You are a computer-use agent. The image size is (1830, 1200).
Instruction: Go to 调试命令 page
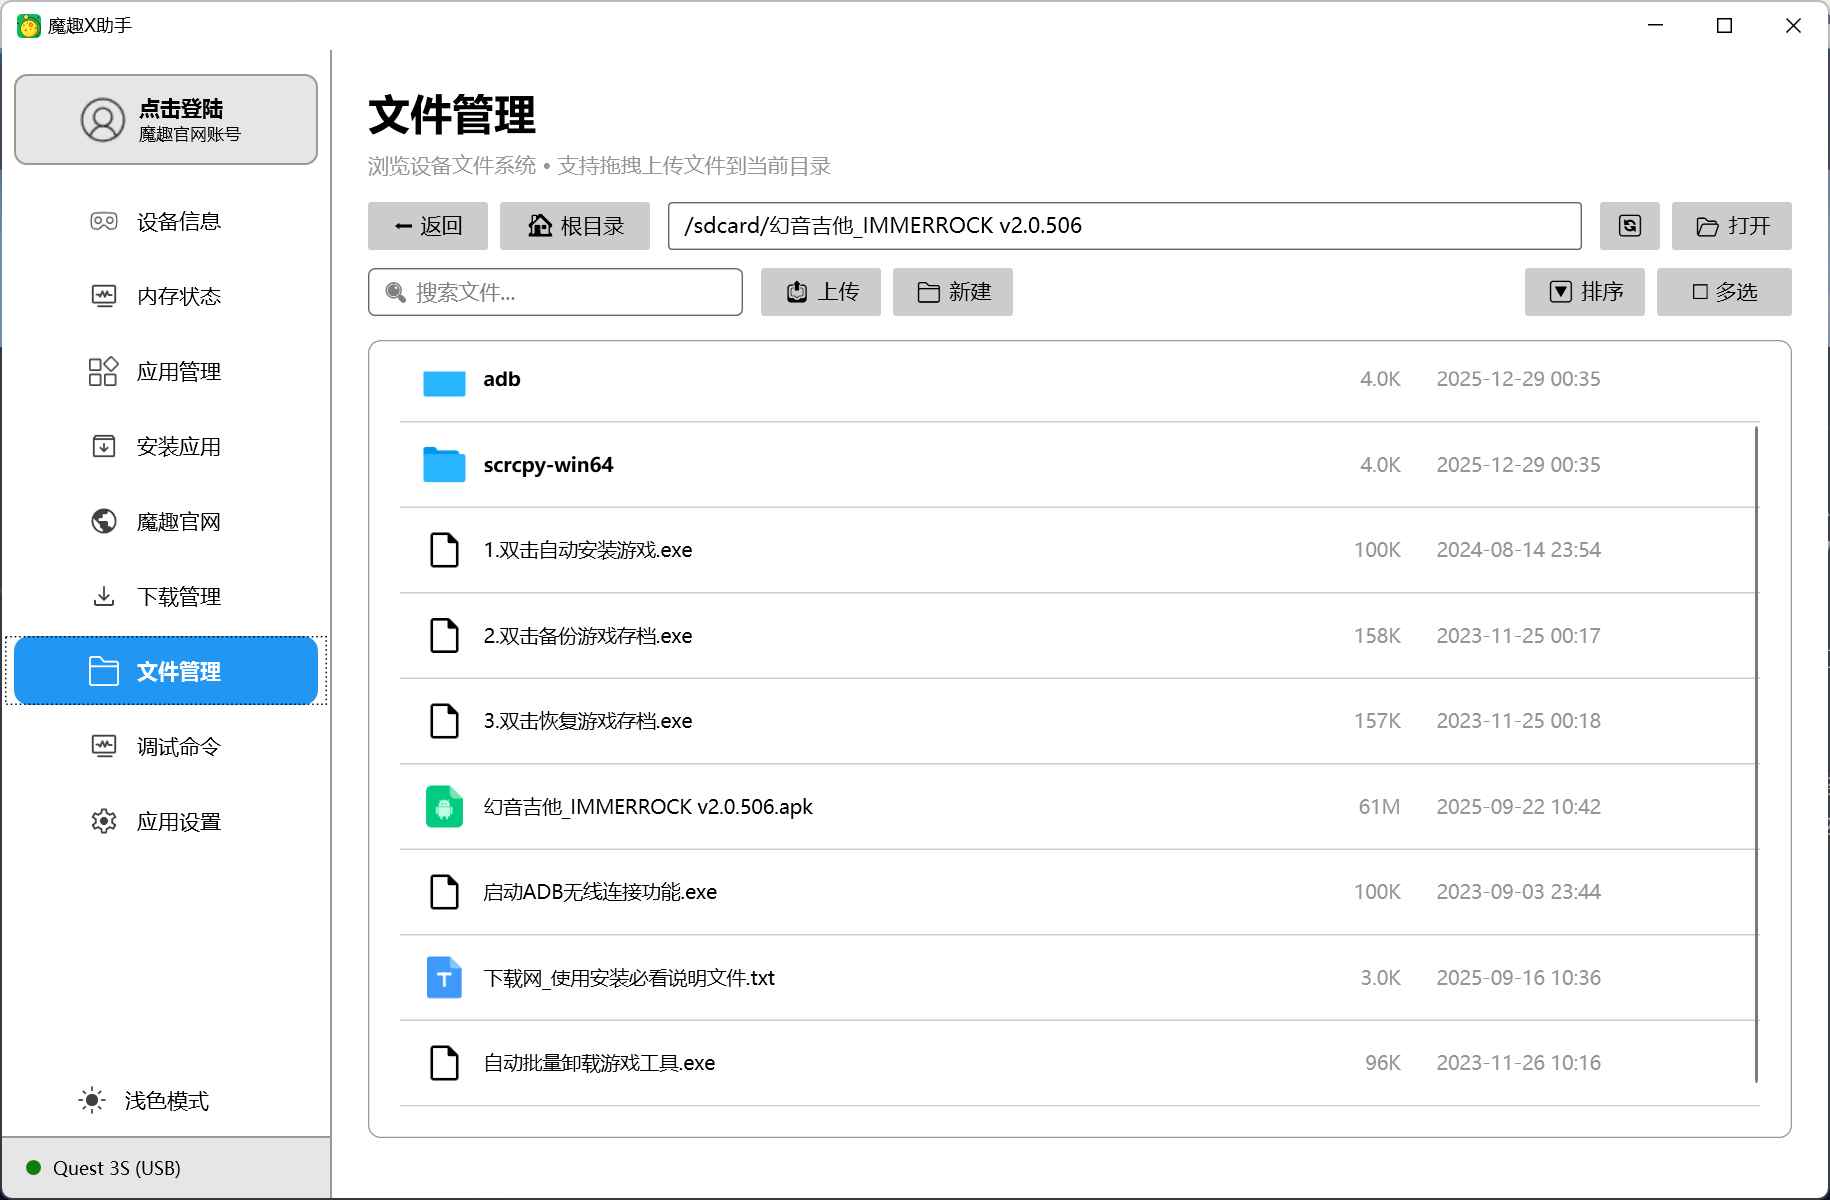click(177, 747)
